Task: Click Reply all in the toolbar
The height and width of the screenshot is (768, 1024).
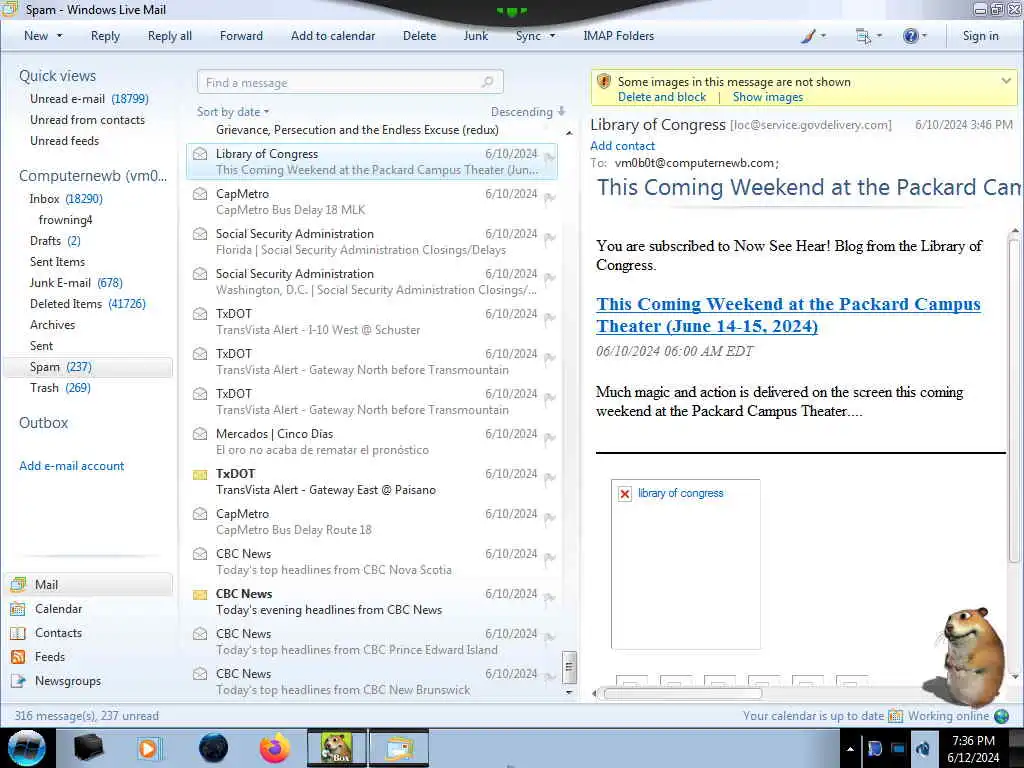Action: click(x=170, y=36)
